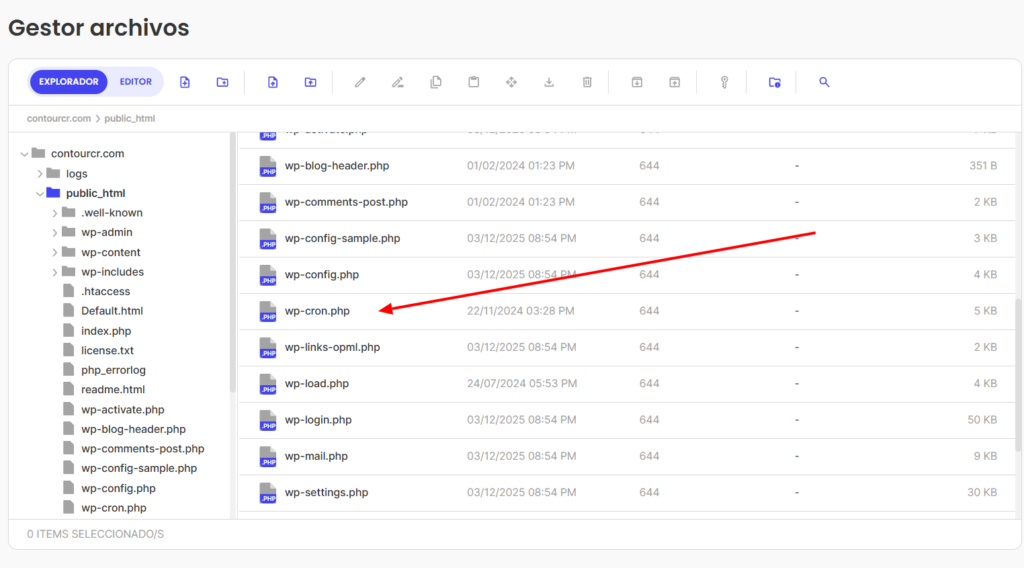This screenshot has height=568, width=1024.
Task: Collapse the public_html folder chevron
Action: tap(40, 193)
